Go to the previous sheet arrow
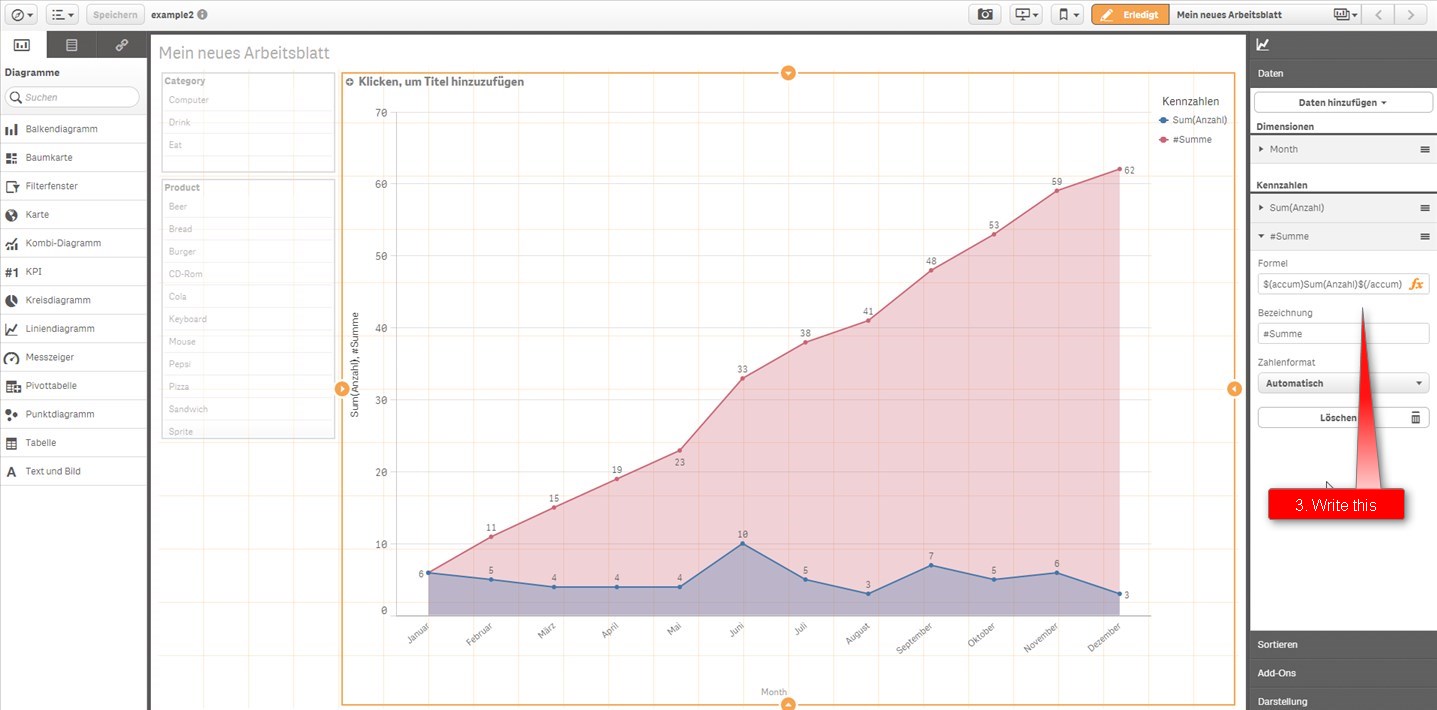This screenshot has width=1437, height=710. [x=1378, y=15]
